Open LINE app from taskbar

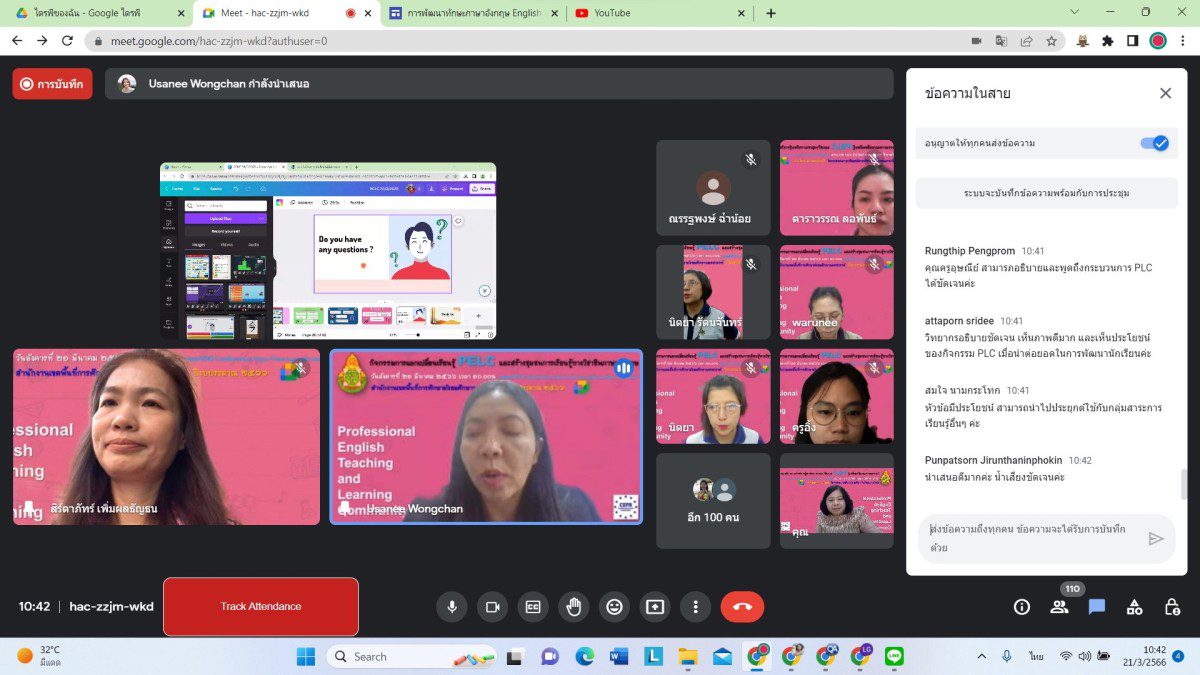pos(894,656)
